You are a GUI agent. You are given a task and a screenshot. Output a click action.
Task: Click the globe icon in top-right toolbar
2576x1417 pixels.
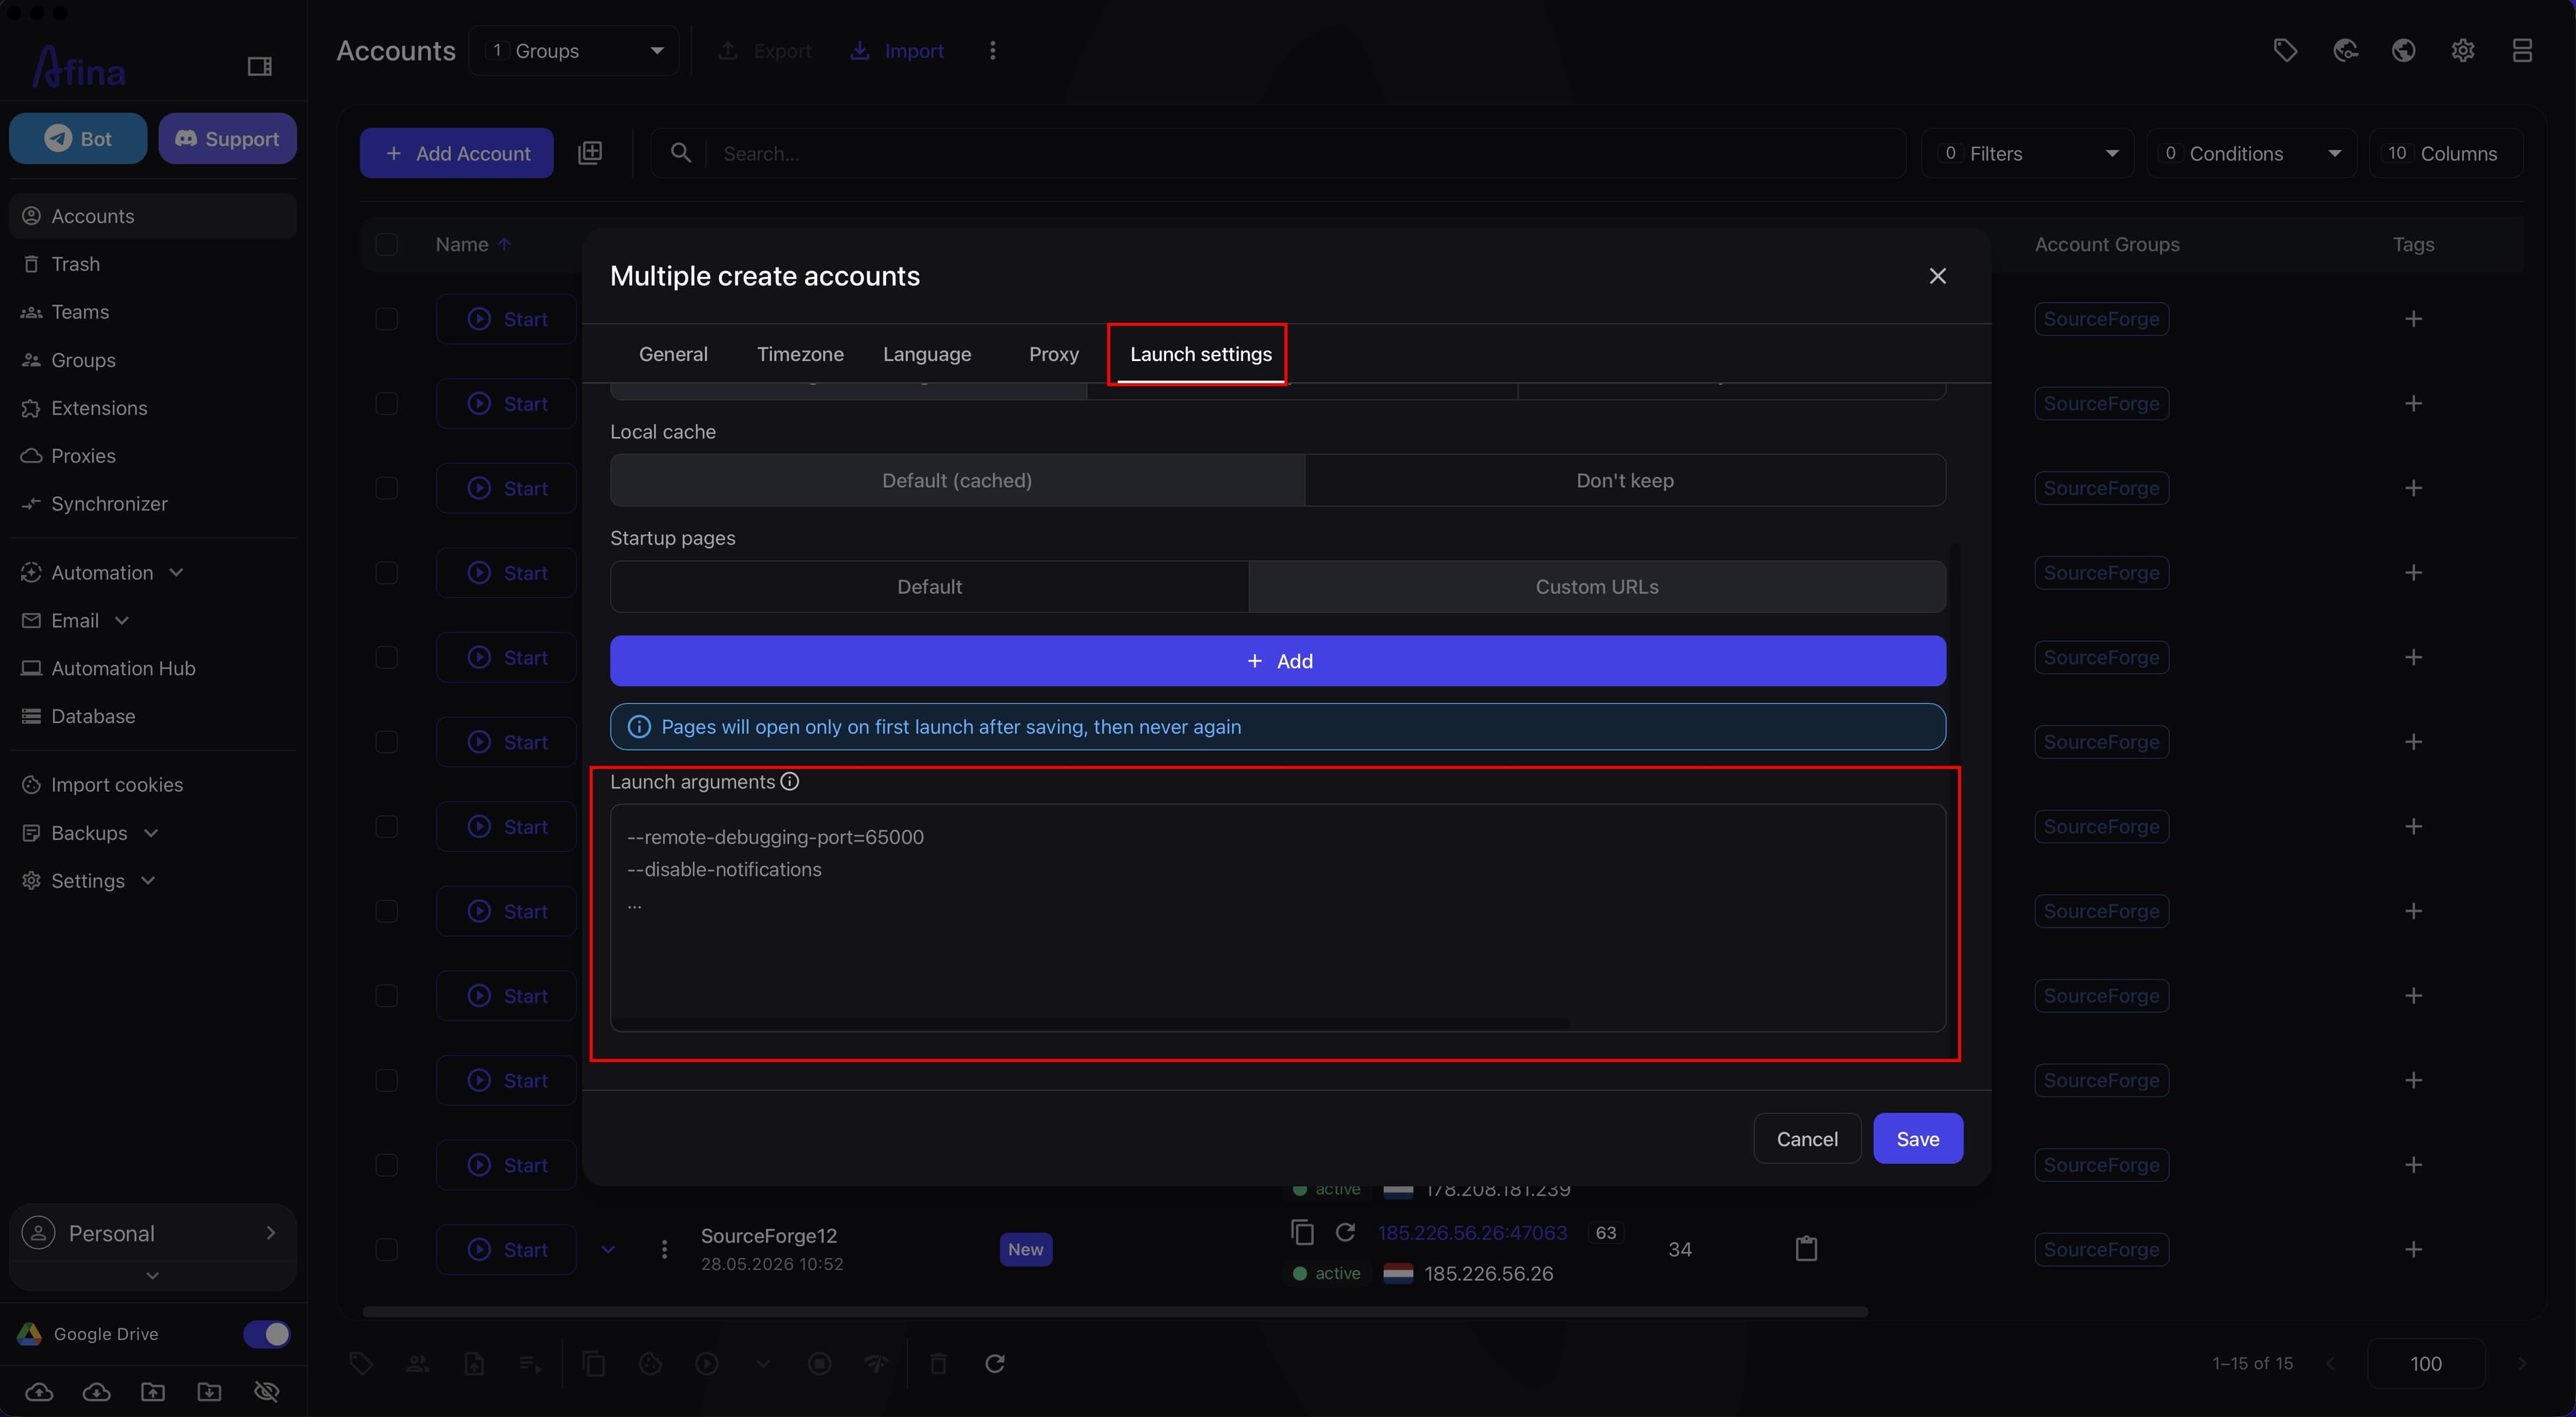tap(2404, 51)
